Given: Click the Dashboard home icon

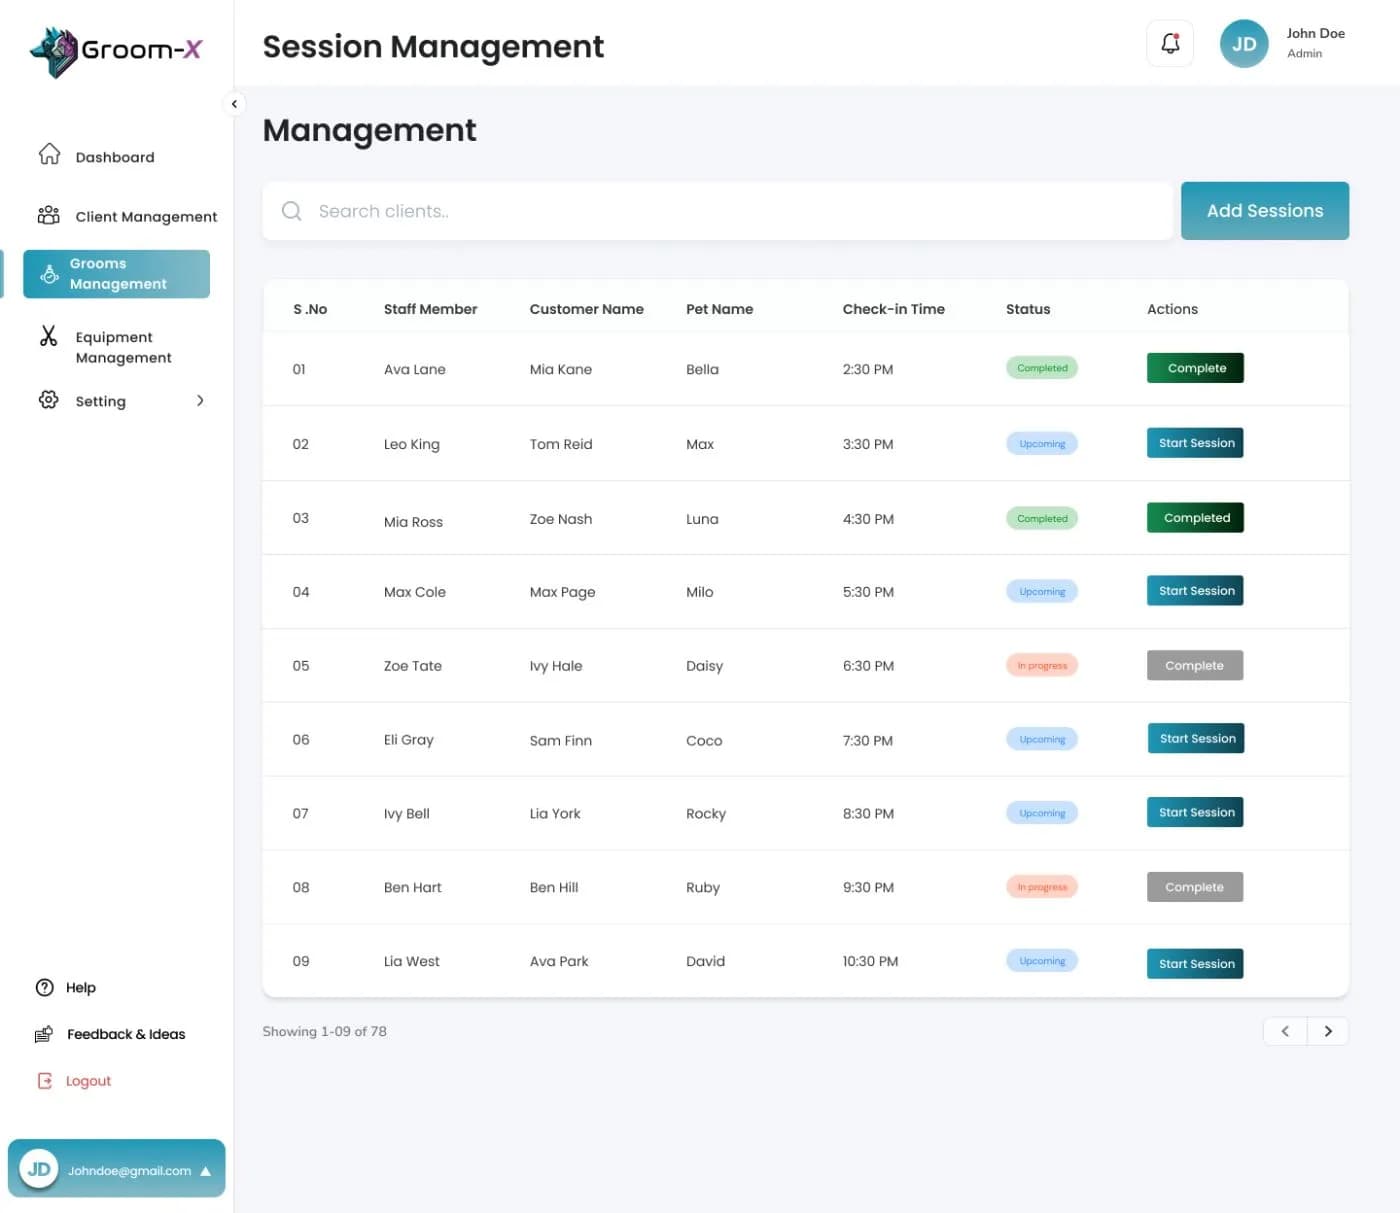Looking at the screenshot, I should tap(49, 154).
